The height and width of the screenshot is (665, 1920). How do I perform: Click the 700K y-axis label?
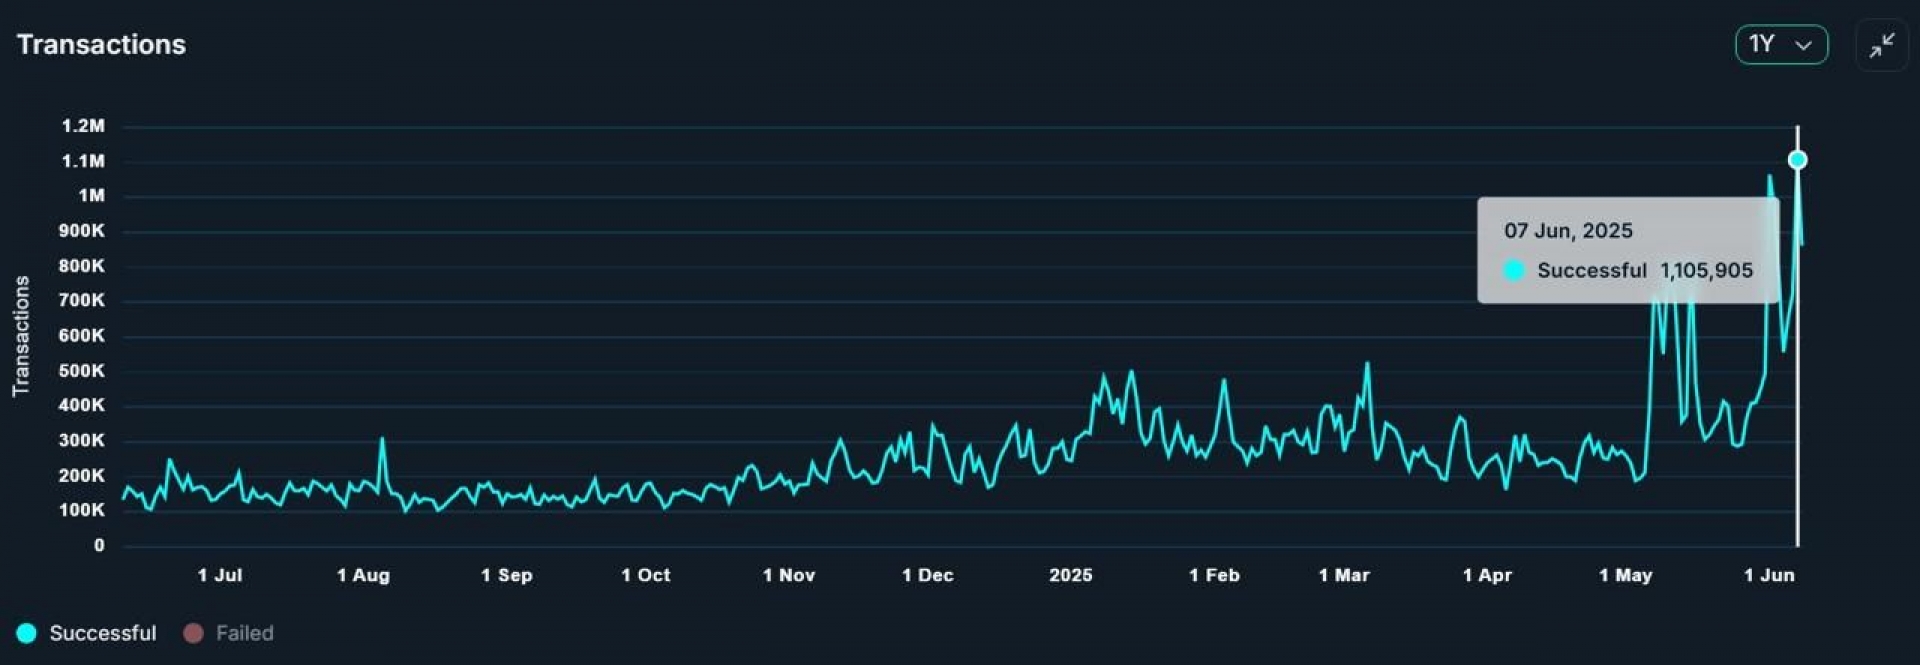[81, 300]
